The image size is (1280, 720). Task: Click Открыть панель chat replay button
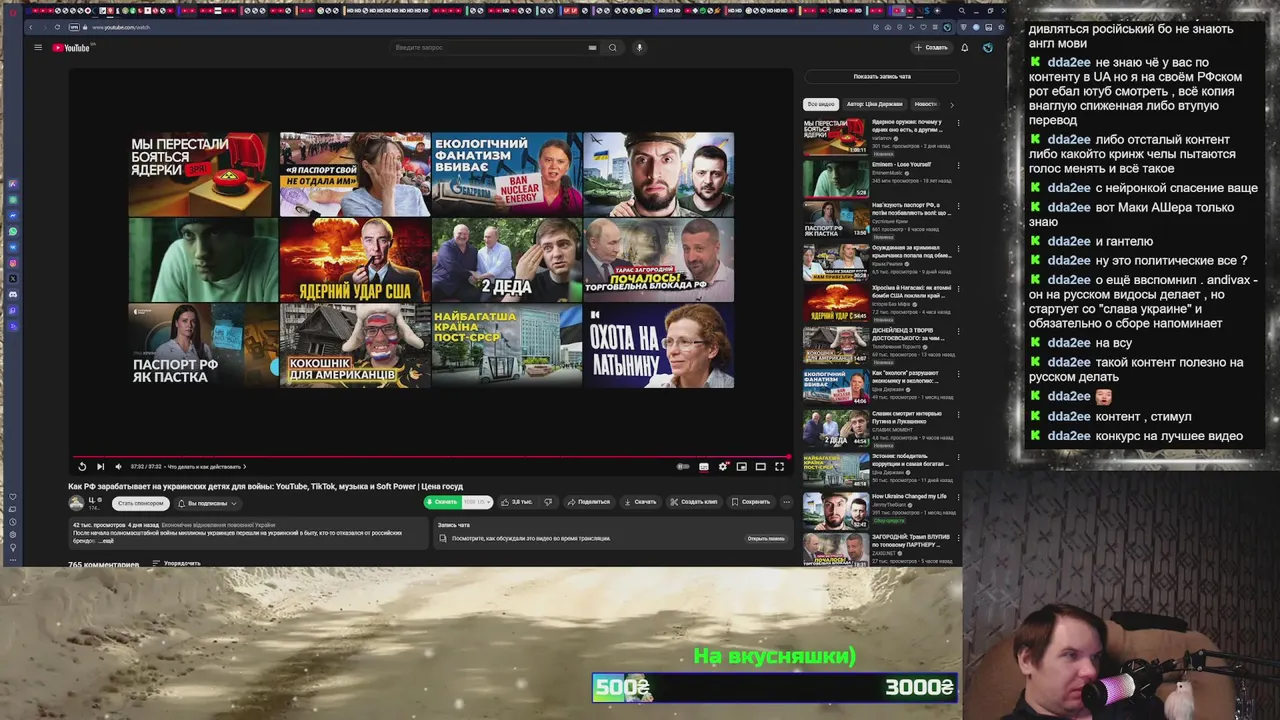(766, 538)
